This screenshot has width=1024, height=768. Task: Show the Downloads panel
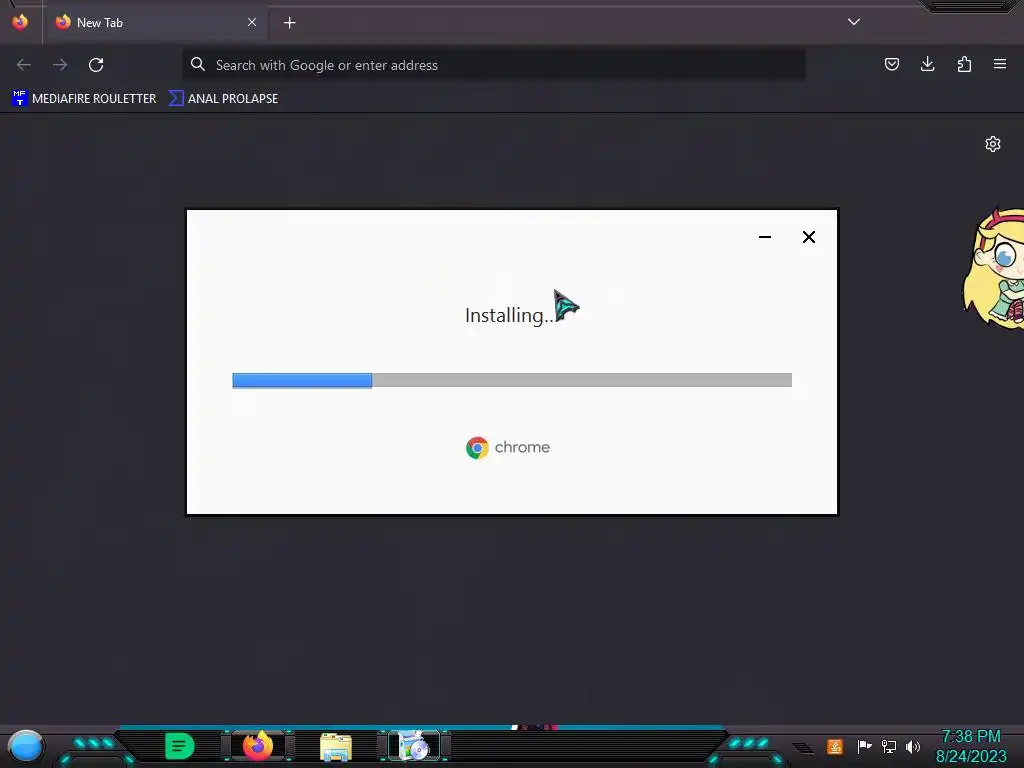[x=927, y=64]
